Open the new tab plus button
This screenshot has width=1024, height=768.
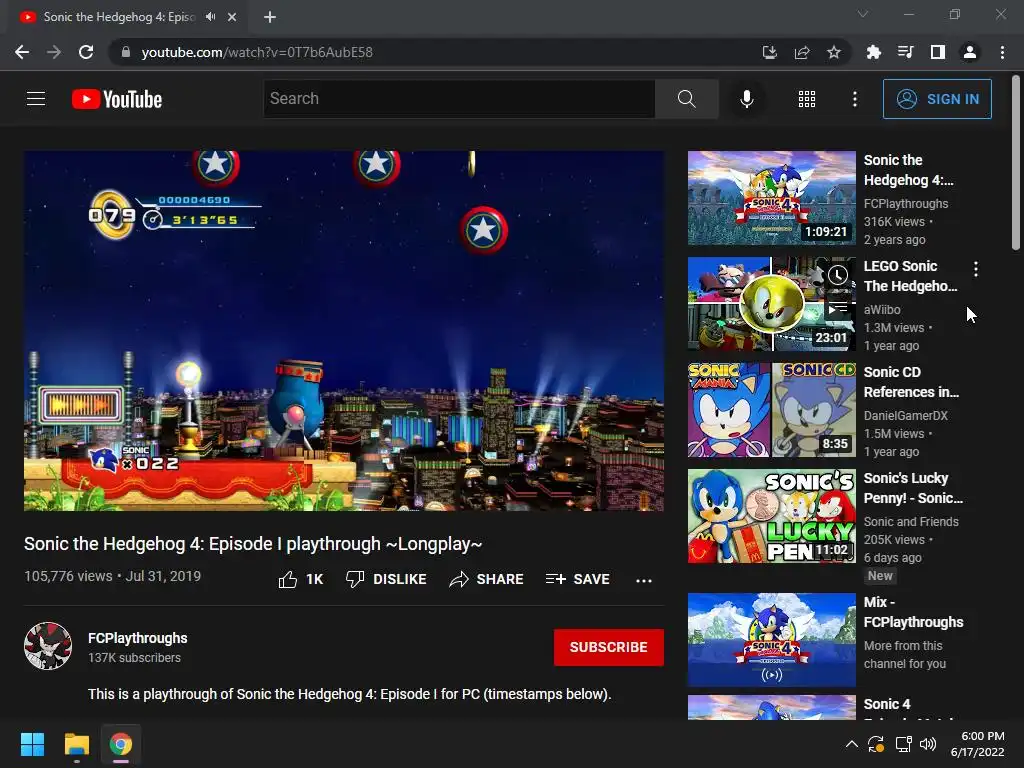point(270,17)
